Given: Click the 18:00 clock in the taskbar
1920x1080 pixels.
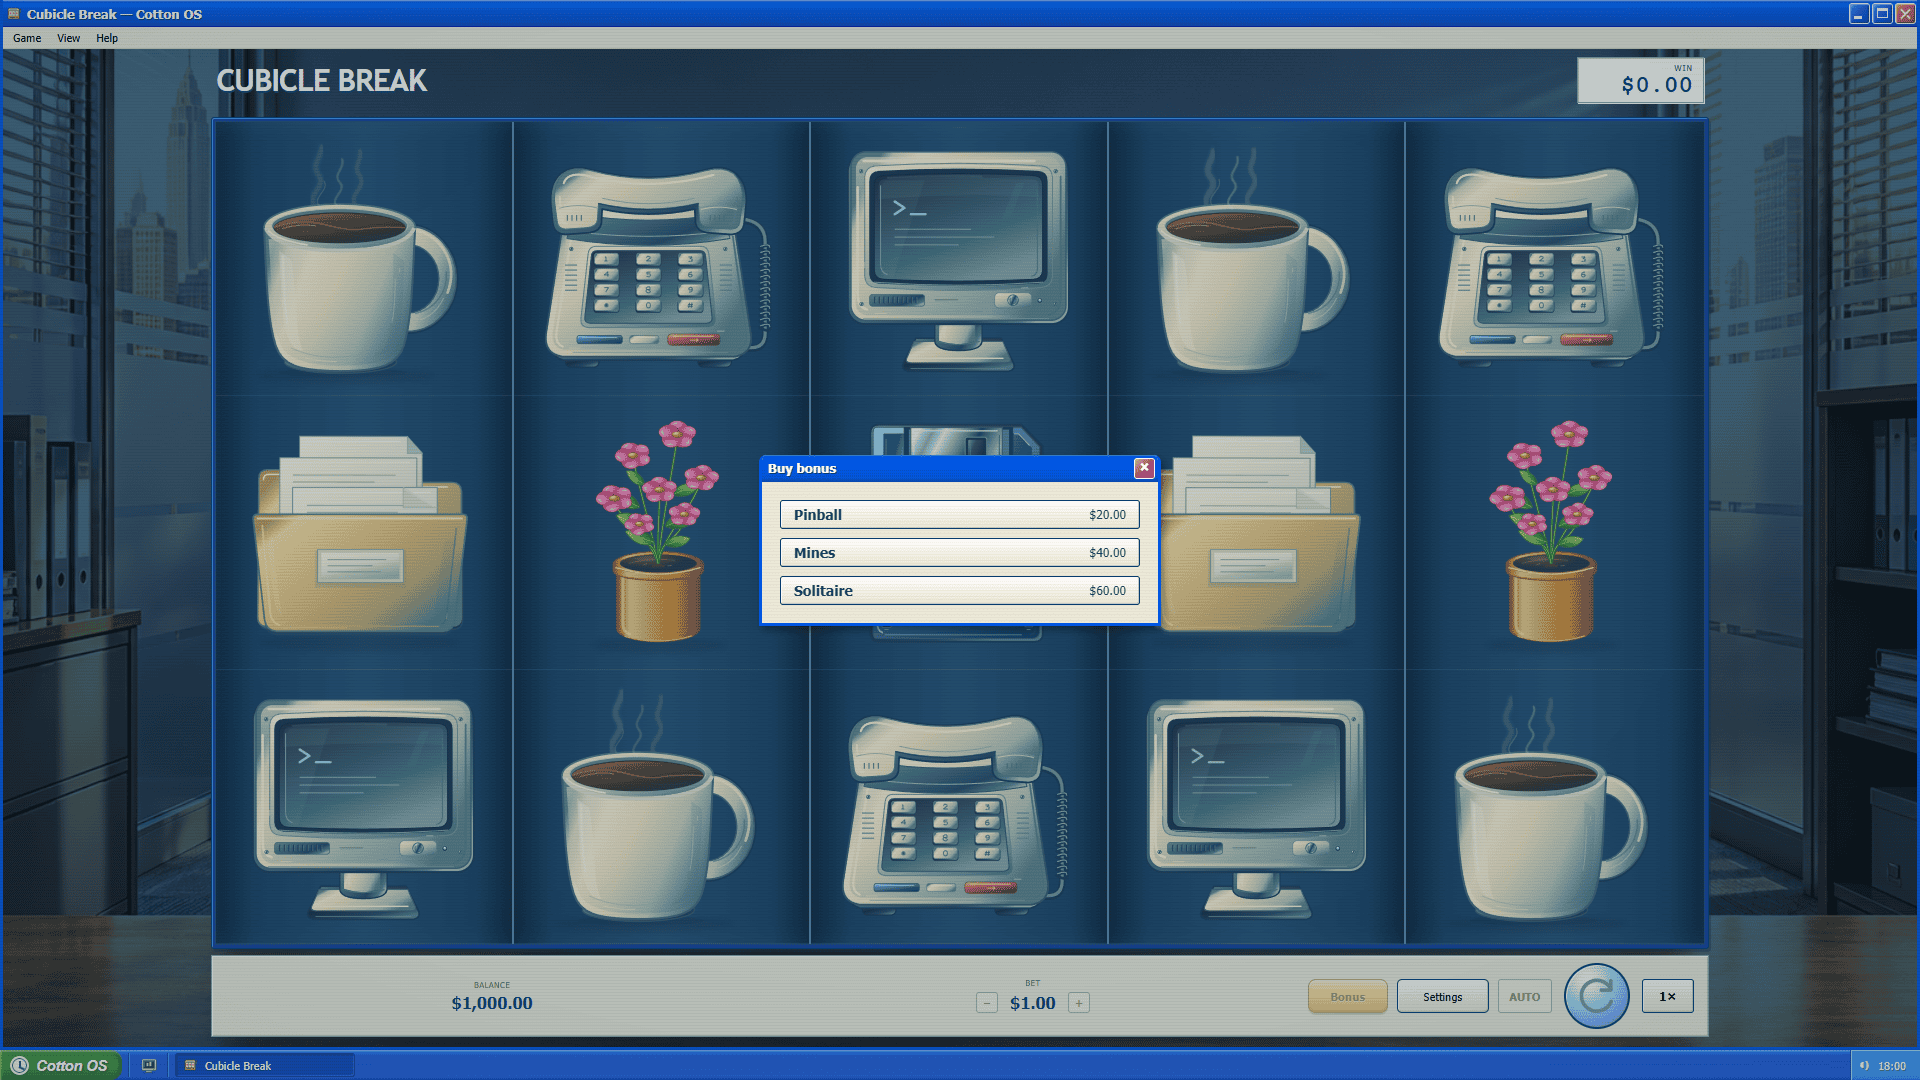Looking at the screenshot, I should (1891, 1066).
